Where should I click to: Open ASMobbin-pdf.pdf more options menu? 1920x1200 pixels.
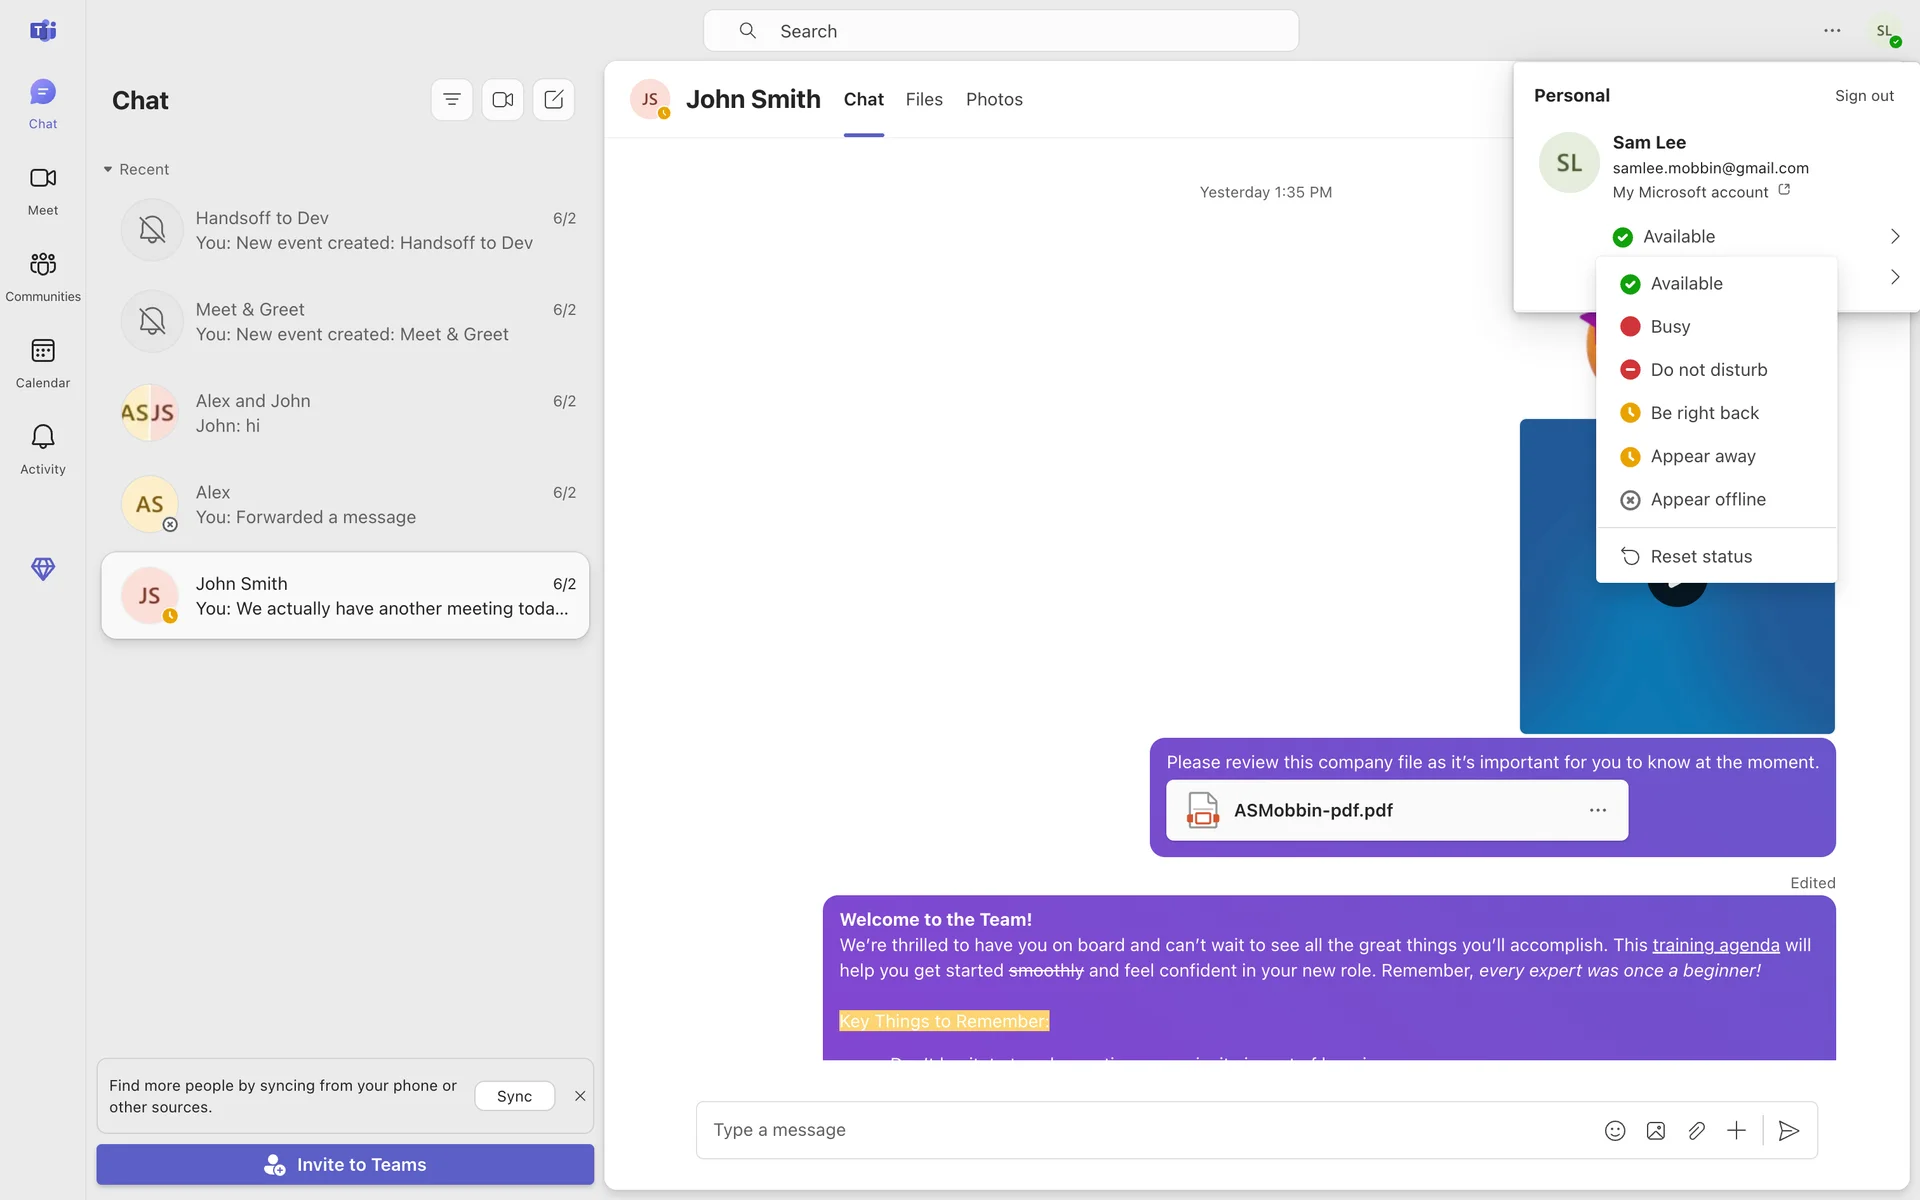point(1598,810)
